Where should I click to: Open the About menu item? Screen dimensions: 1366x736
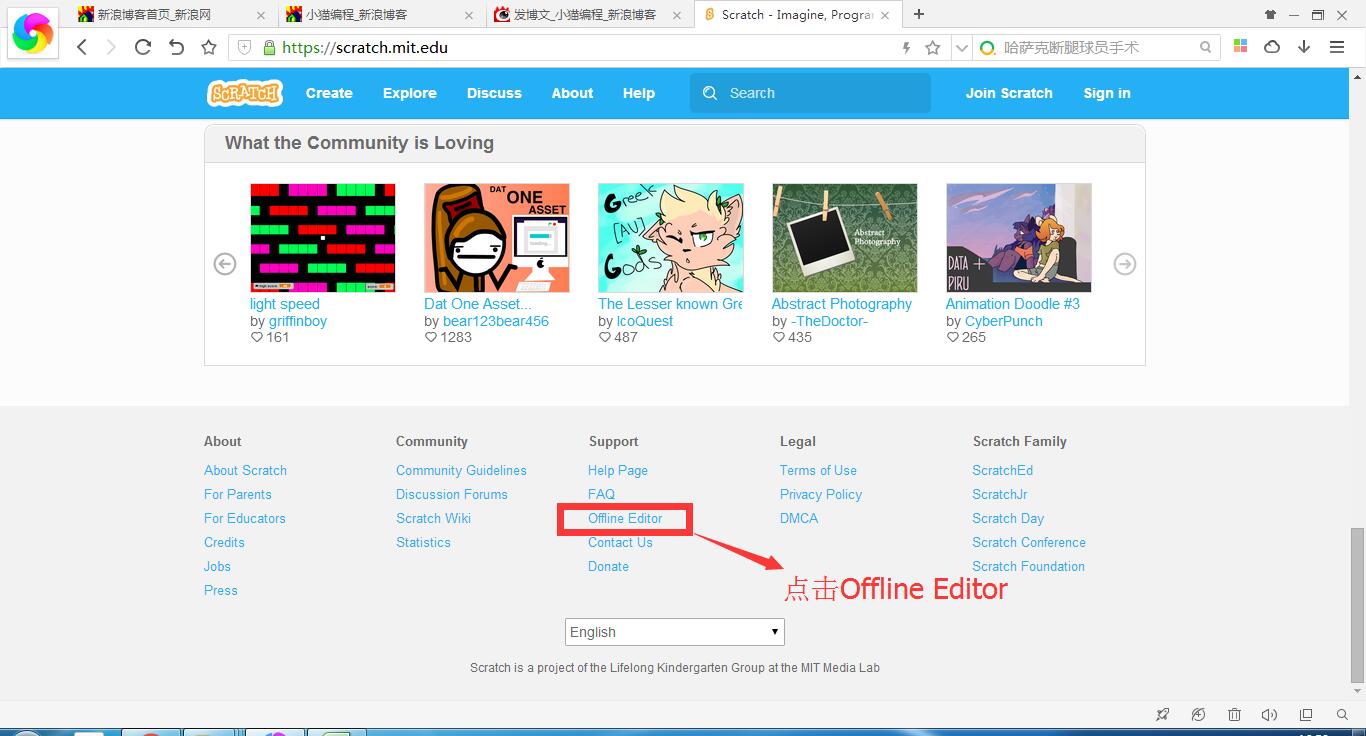572,93
